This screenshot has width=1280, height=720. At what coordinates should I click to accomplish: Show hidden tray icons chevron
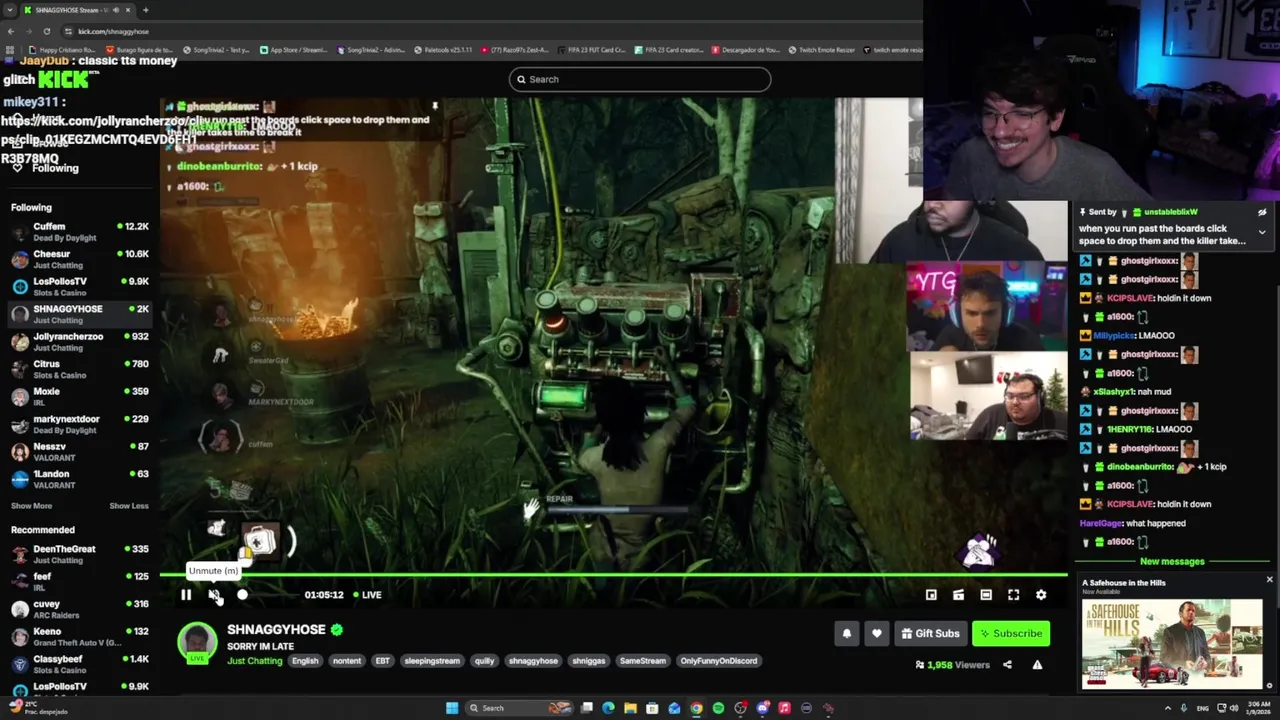coord(1168,708)
